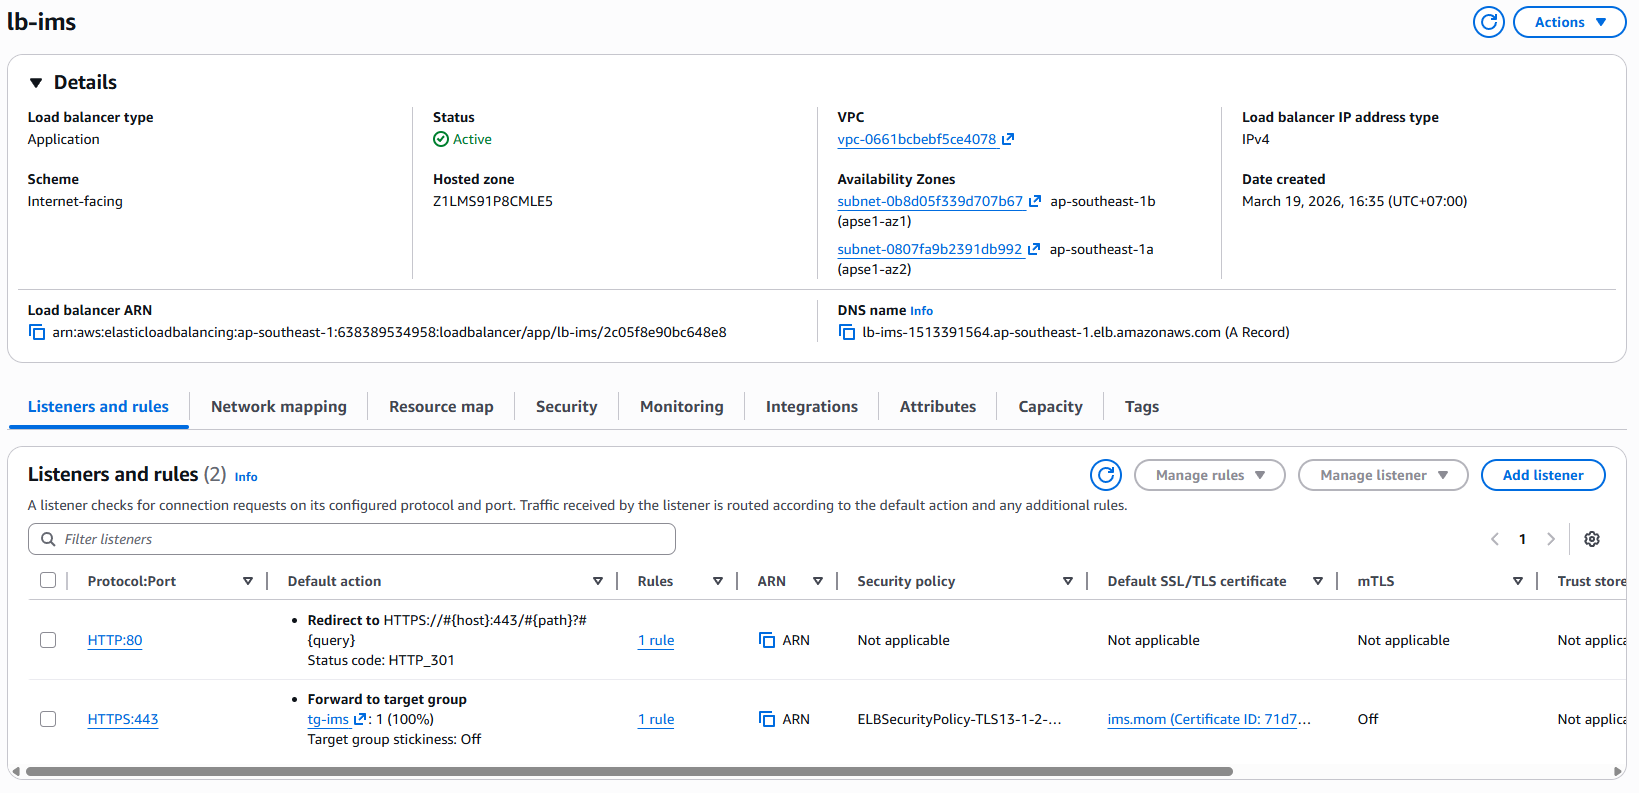Click the Add listener button
1639x793 pixels.
[1543, 475]
